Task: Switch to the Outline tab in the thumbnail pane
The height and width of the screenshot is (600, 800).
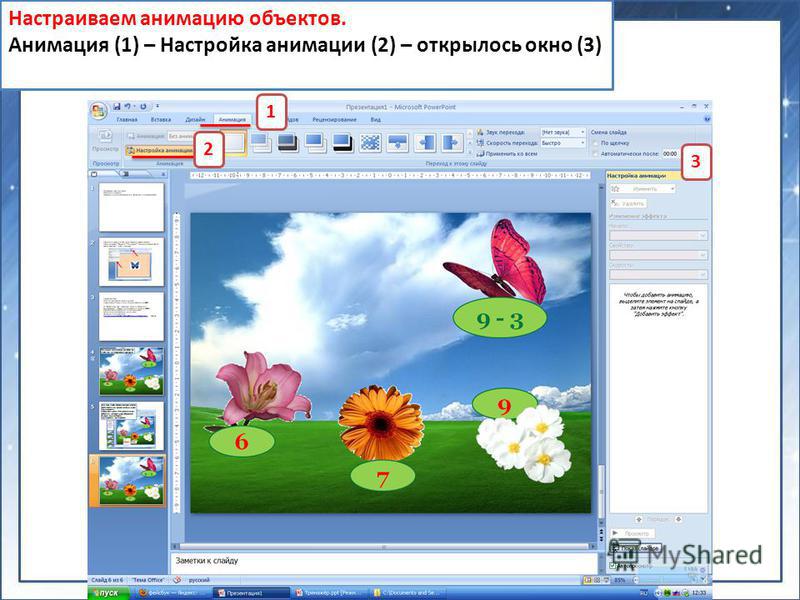Action: coord(127,174)
